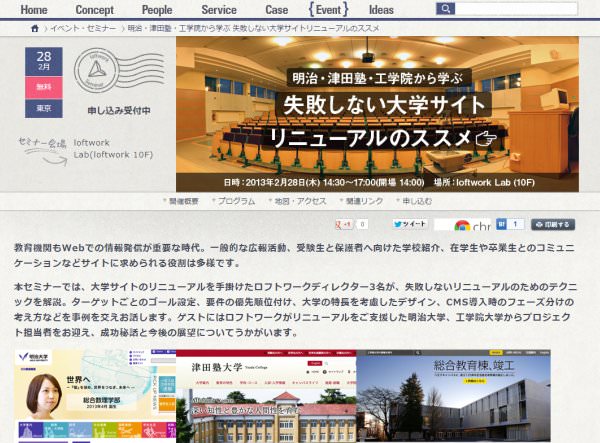The width and height of the screenshot is (600, 443).
Task: Click the loftwork postmark stamp logo
Action: click(x=119, y=71)
